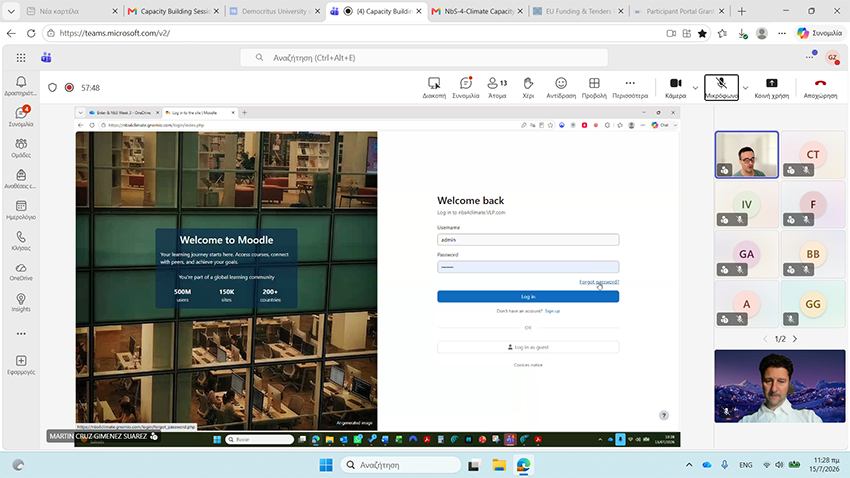Toggle the microphone (Μικρόφωνο) mute
The image size is (850, 478).
(721, 87)
